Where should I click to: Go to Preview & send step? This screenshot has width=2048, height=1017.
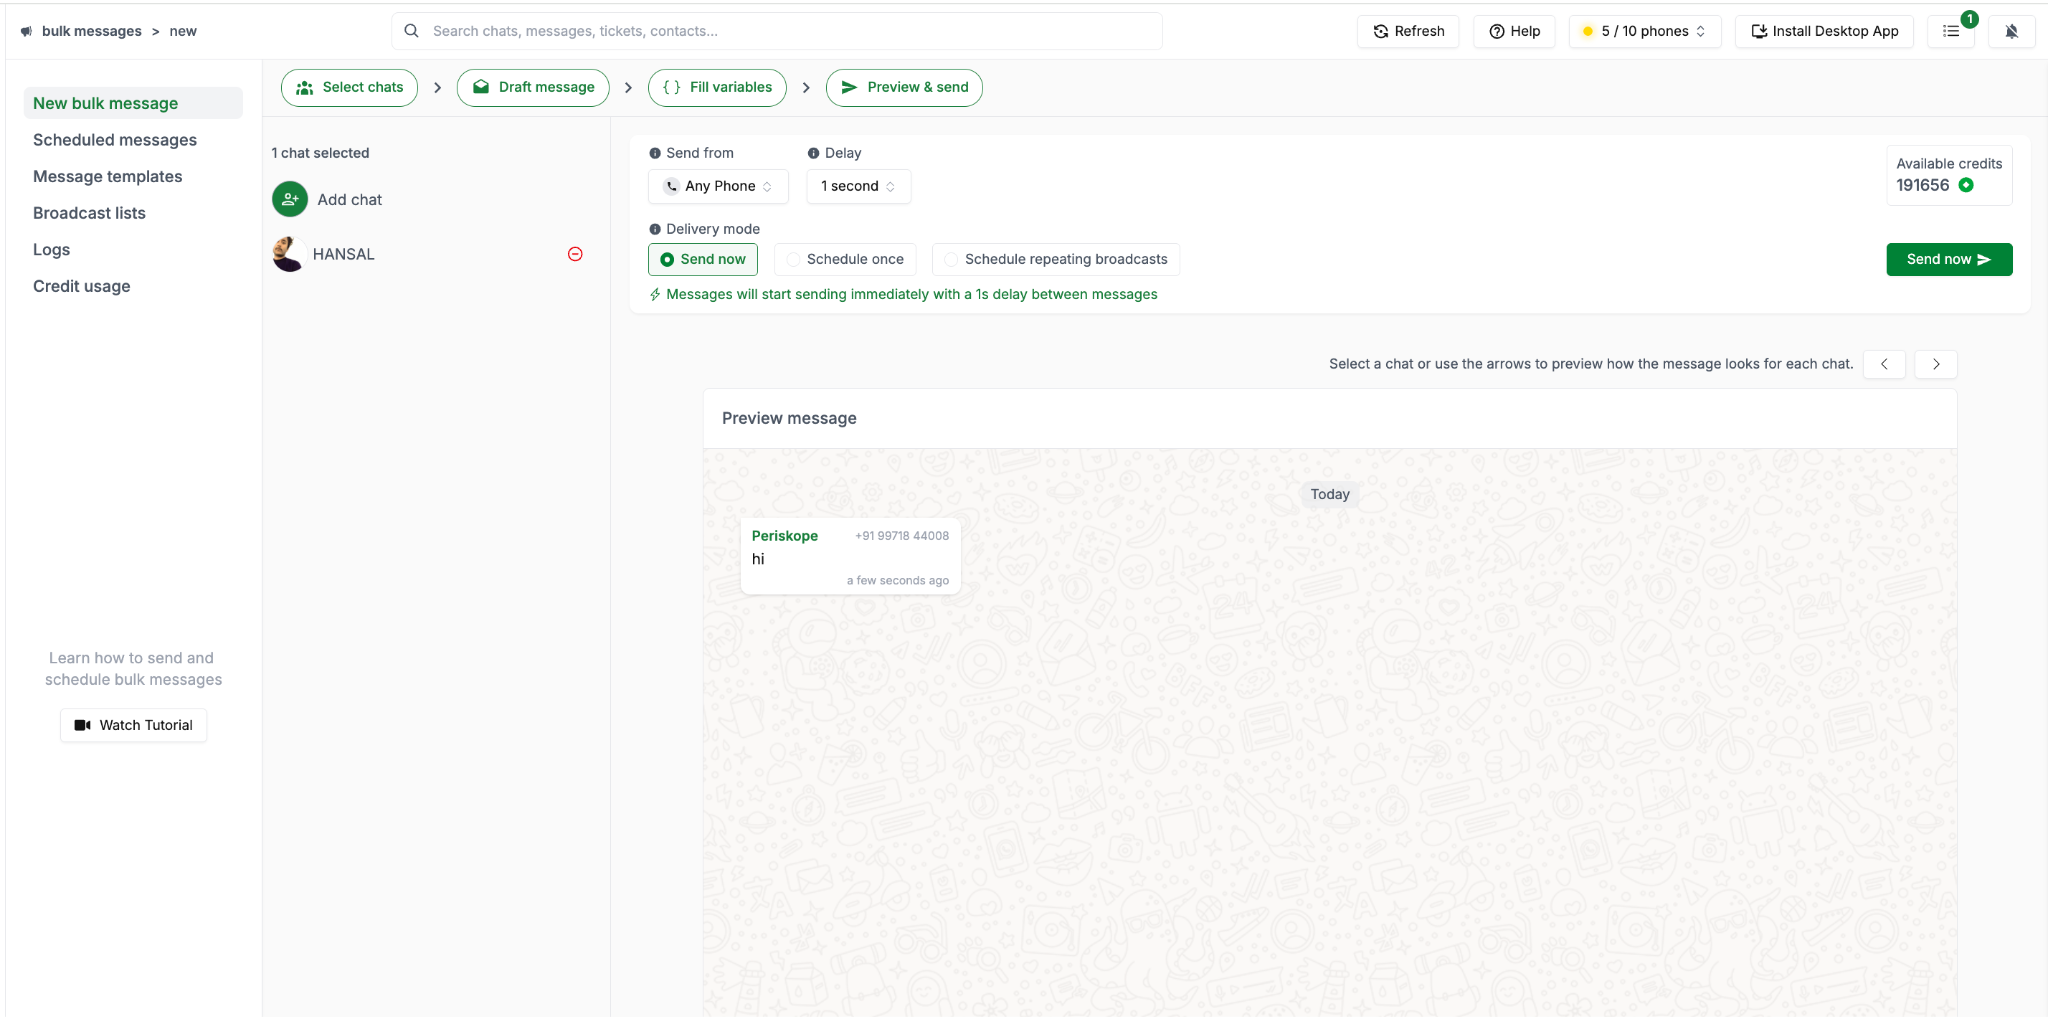coord(904,87)
